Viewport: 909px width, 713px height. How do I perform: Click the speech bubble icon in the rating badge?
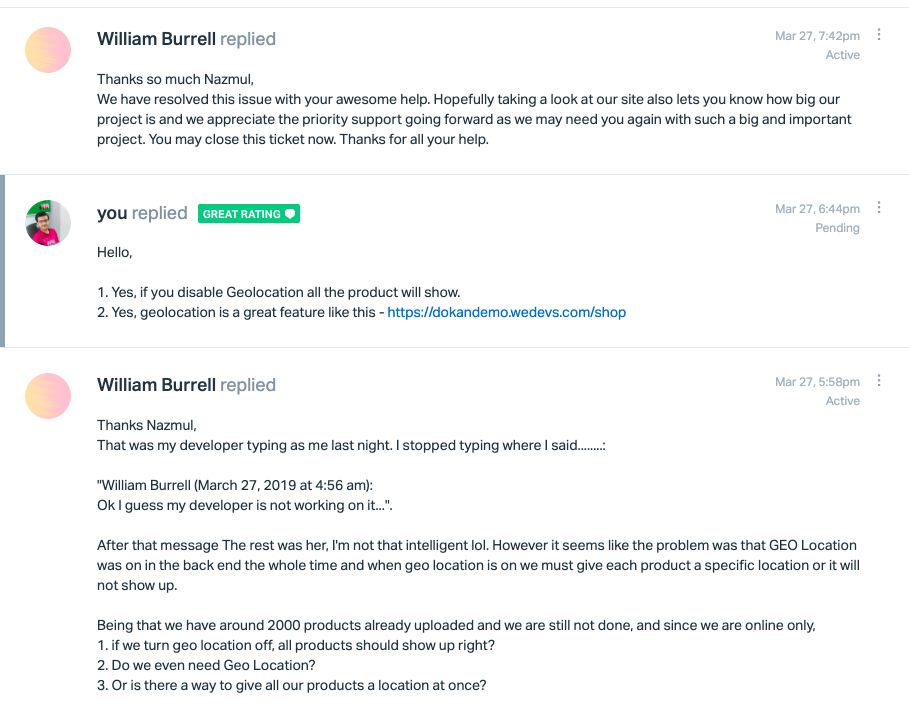click(290, 214)
